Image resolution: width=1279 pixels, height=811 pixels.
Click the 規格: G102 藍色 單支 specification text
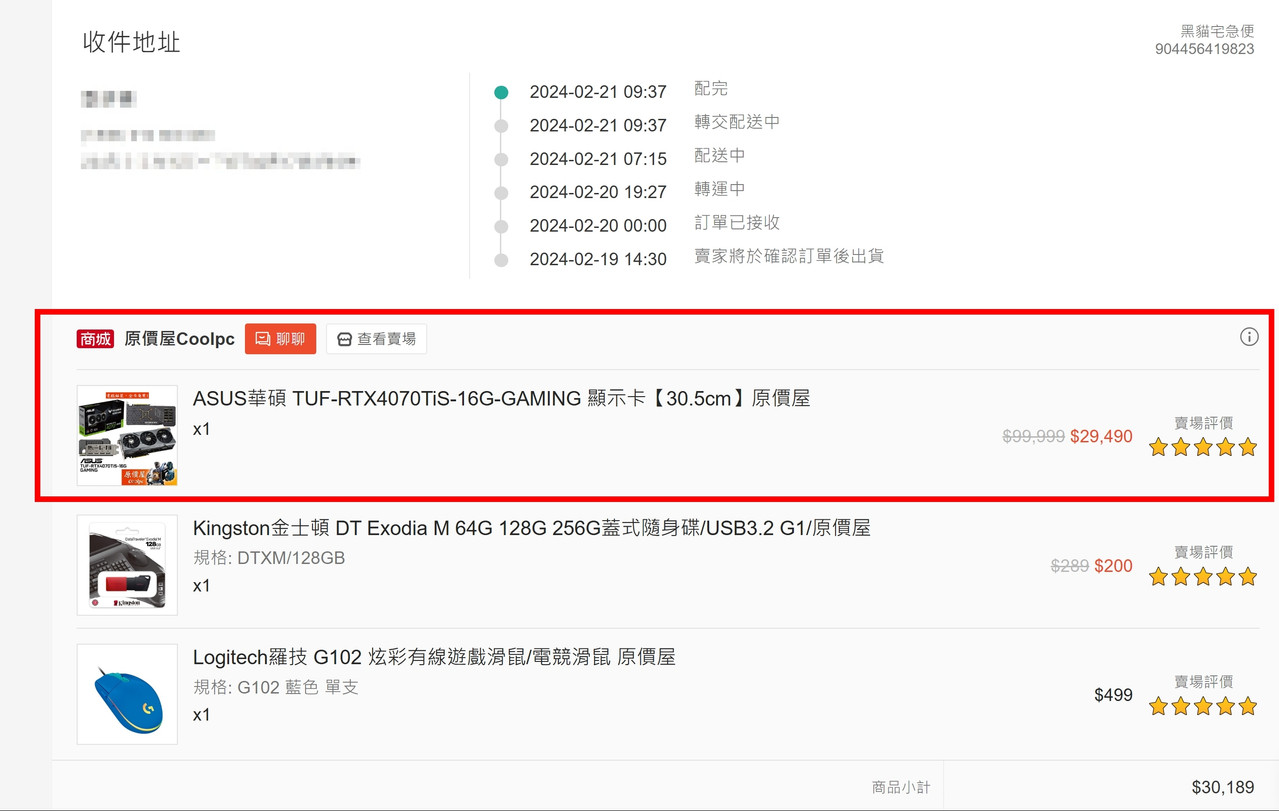pos(276,687)
